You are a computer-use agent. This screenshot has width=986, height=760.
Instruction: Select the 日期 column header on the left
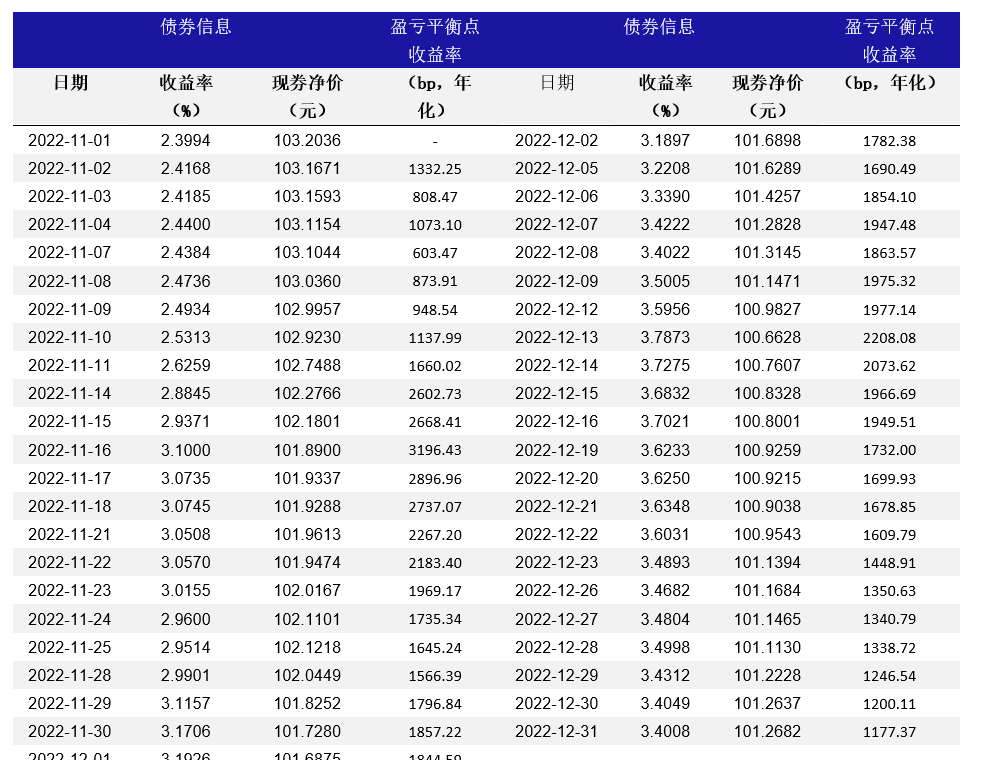point(72,83)
